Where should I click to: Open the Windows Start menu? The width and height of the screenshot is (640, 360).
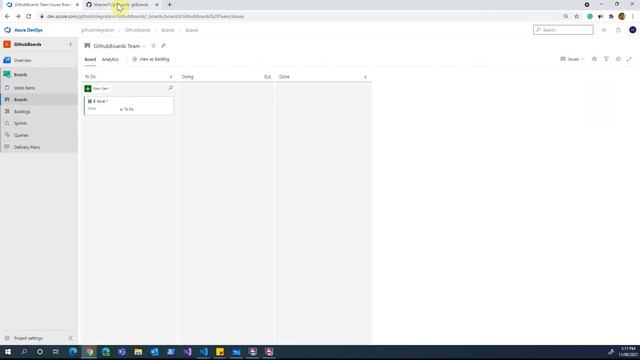[x=8, y=351]
